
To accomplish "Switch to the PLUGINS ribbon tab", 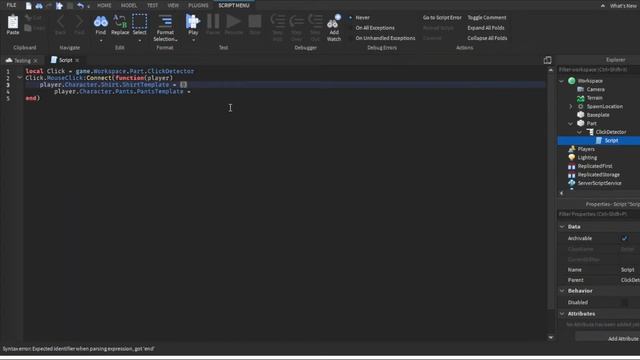I will point(198,6).
